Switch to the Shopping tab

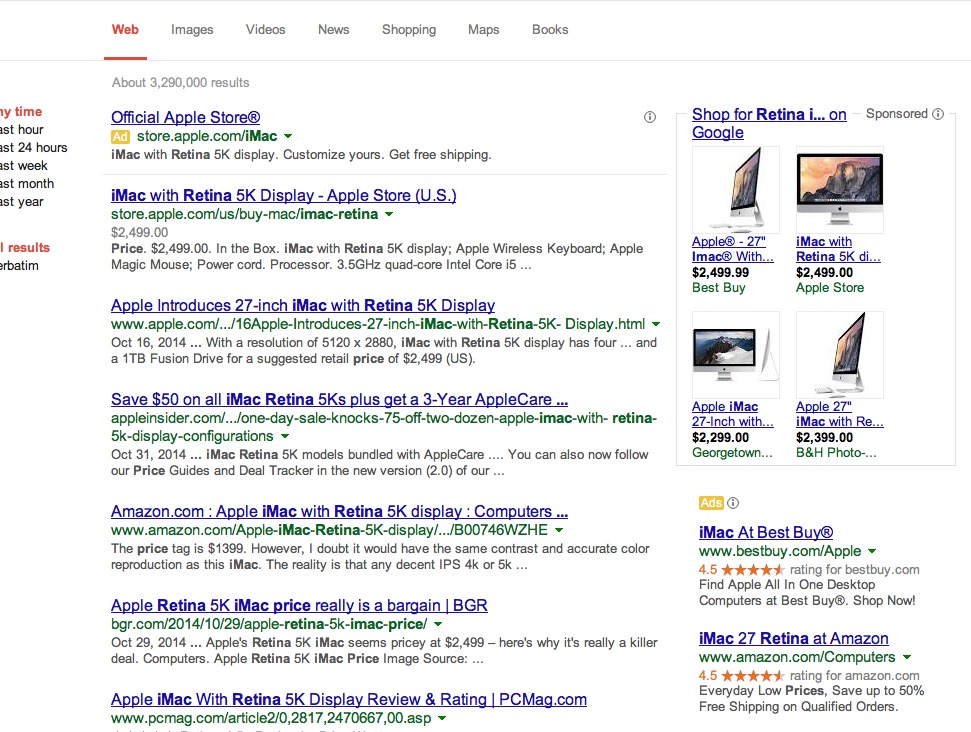pyautogui.click(x=409, y=30)
